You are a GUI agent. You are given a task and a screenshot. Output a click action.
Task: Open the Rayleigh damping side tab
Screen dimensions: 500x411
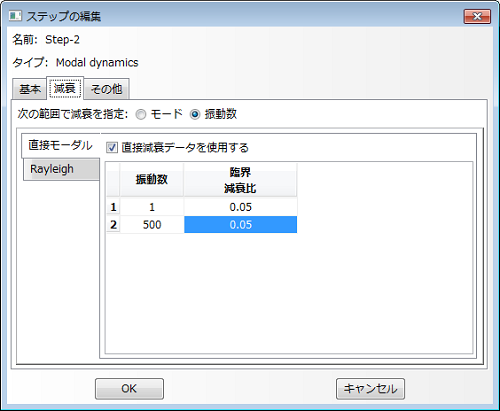coord(61,169)
